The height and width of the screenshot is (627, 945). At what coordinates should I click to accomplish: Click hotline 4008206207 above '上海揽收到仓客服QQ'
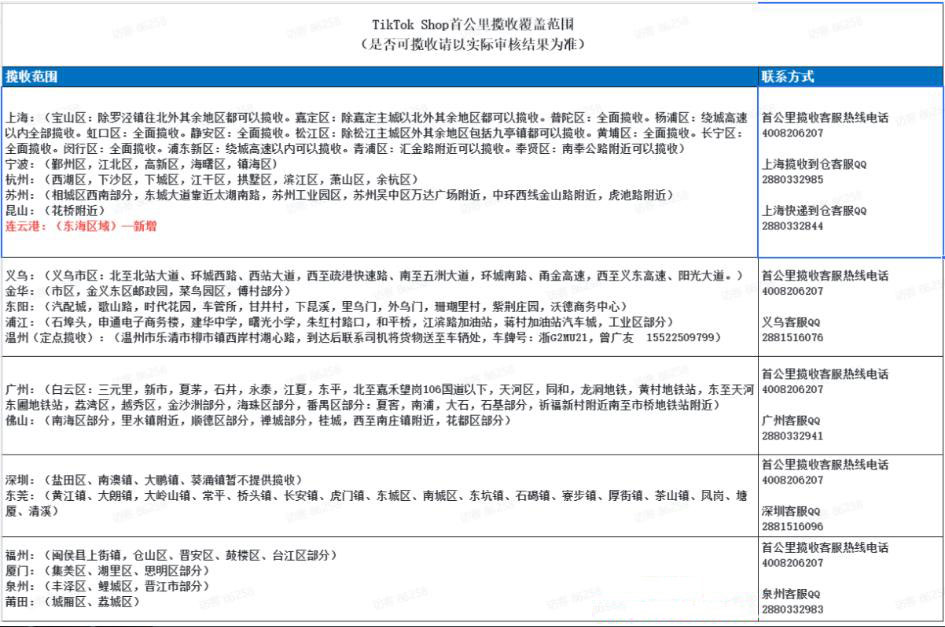[x=793, y=133]
